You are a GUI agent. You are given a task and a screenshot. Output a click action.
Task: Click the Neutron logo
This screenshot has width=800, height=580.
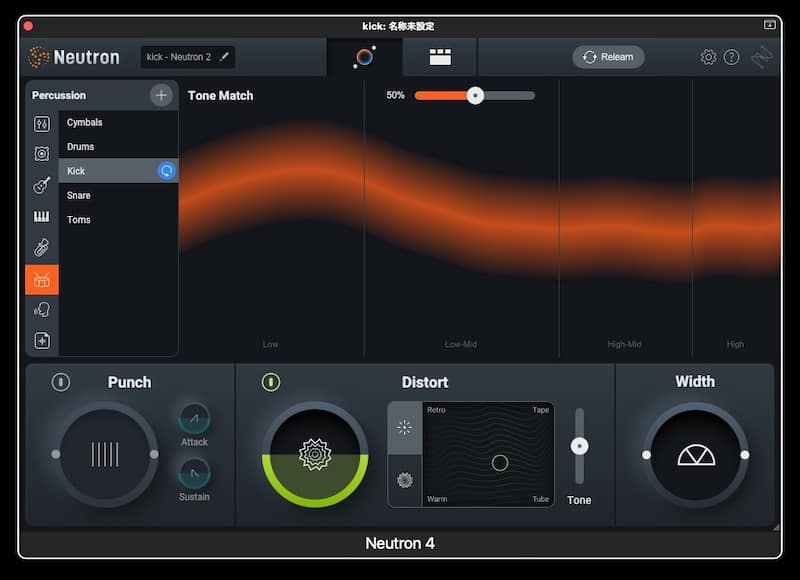click(x=74, y=57)
